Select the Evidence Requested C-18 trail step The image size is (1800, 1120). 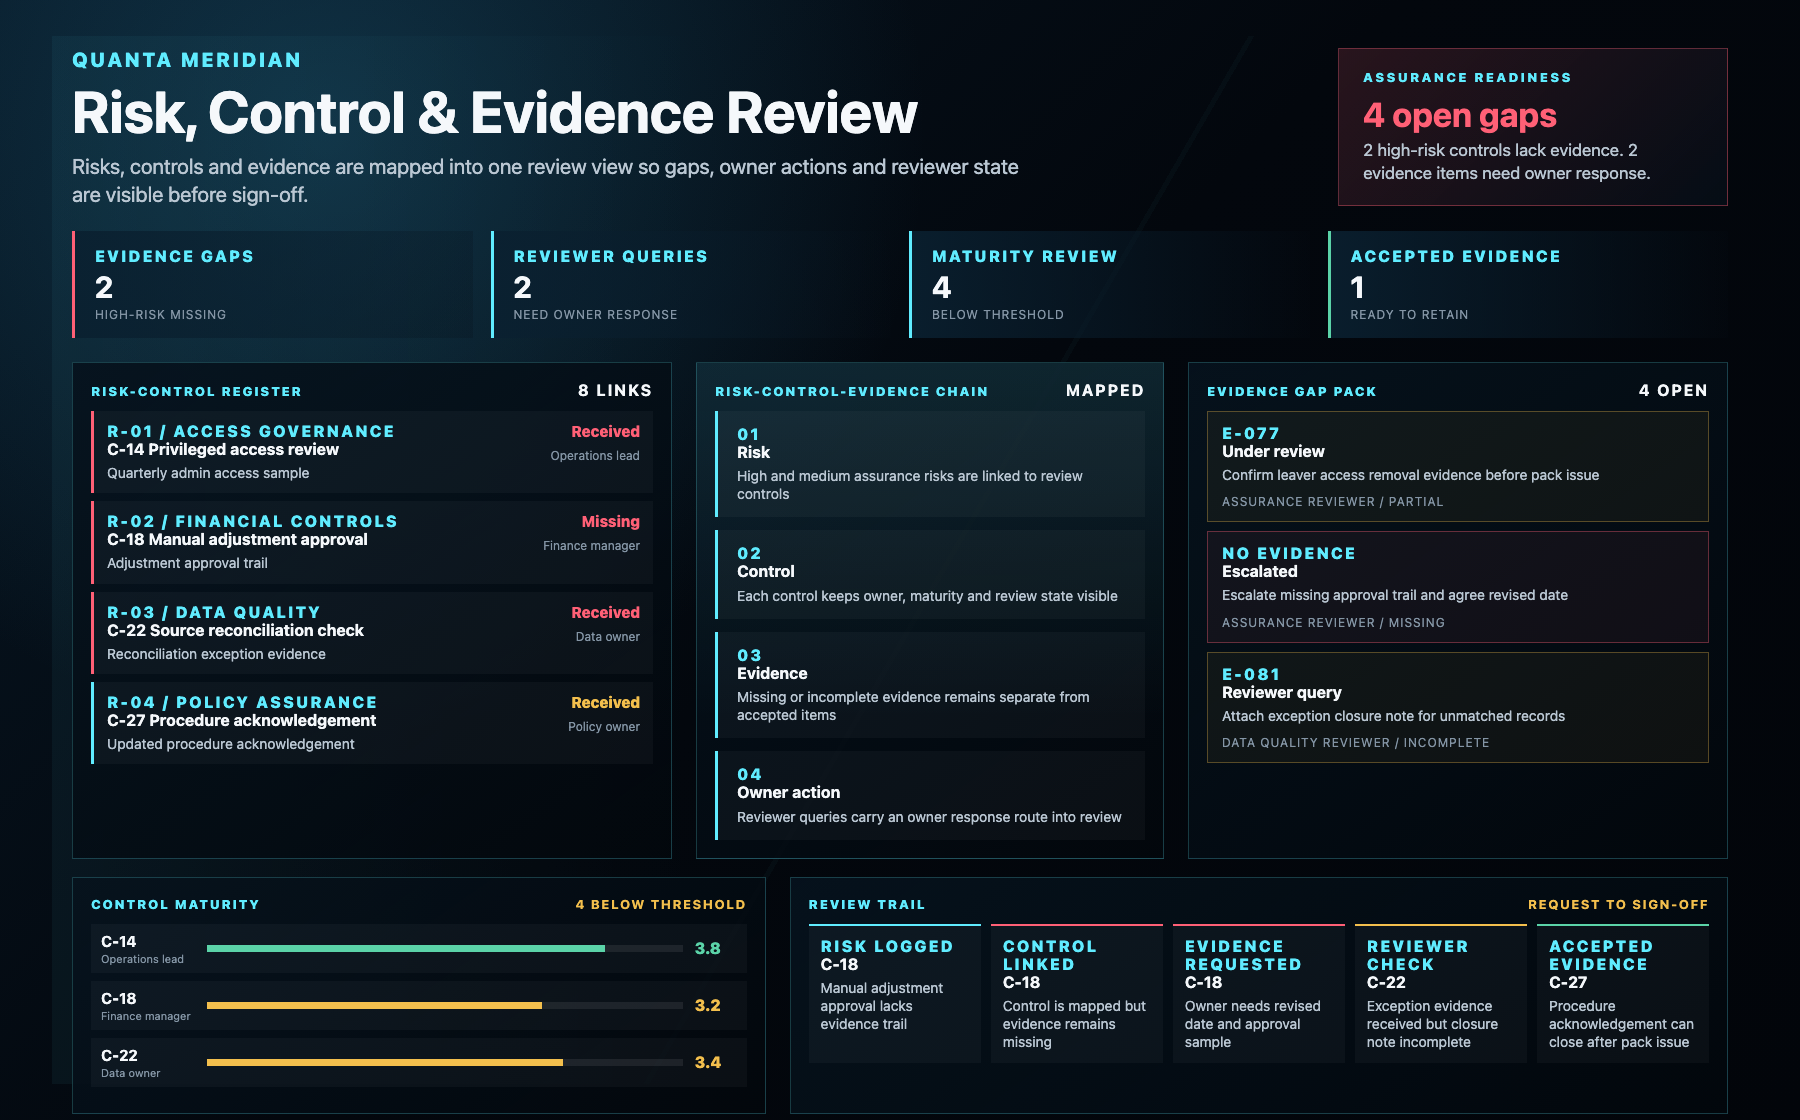pos(1259,993)
